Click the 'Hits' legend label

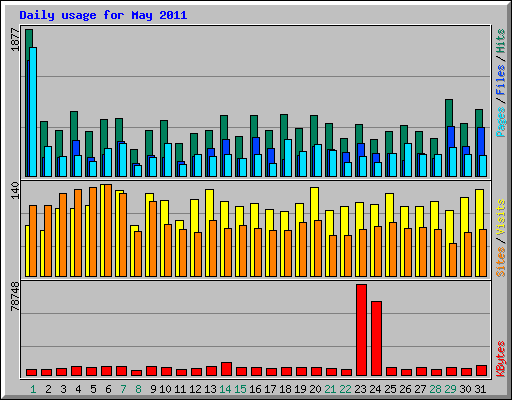point(501,41)
